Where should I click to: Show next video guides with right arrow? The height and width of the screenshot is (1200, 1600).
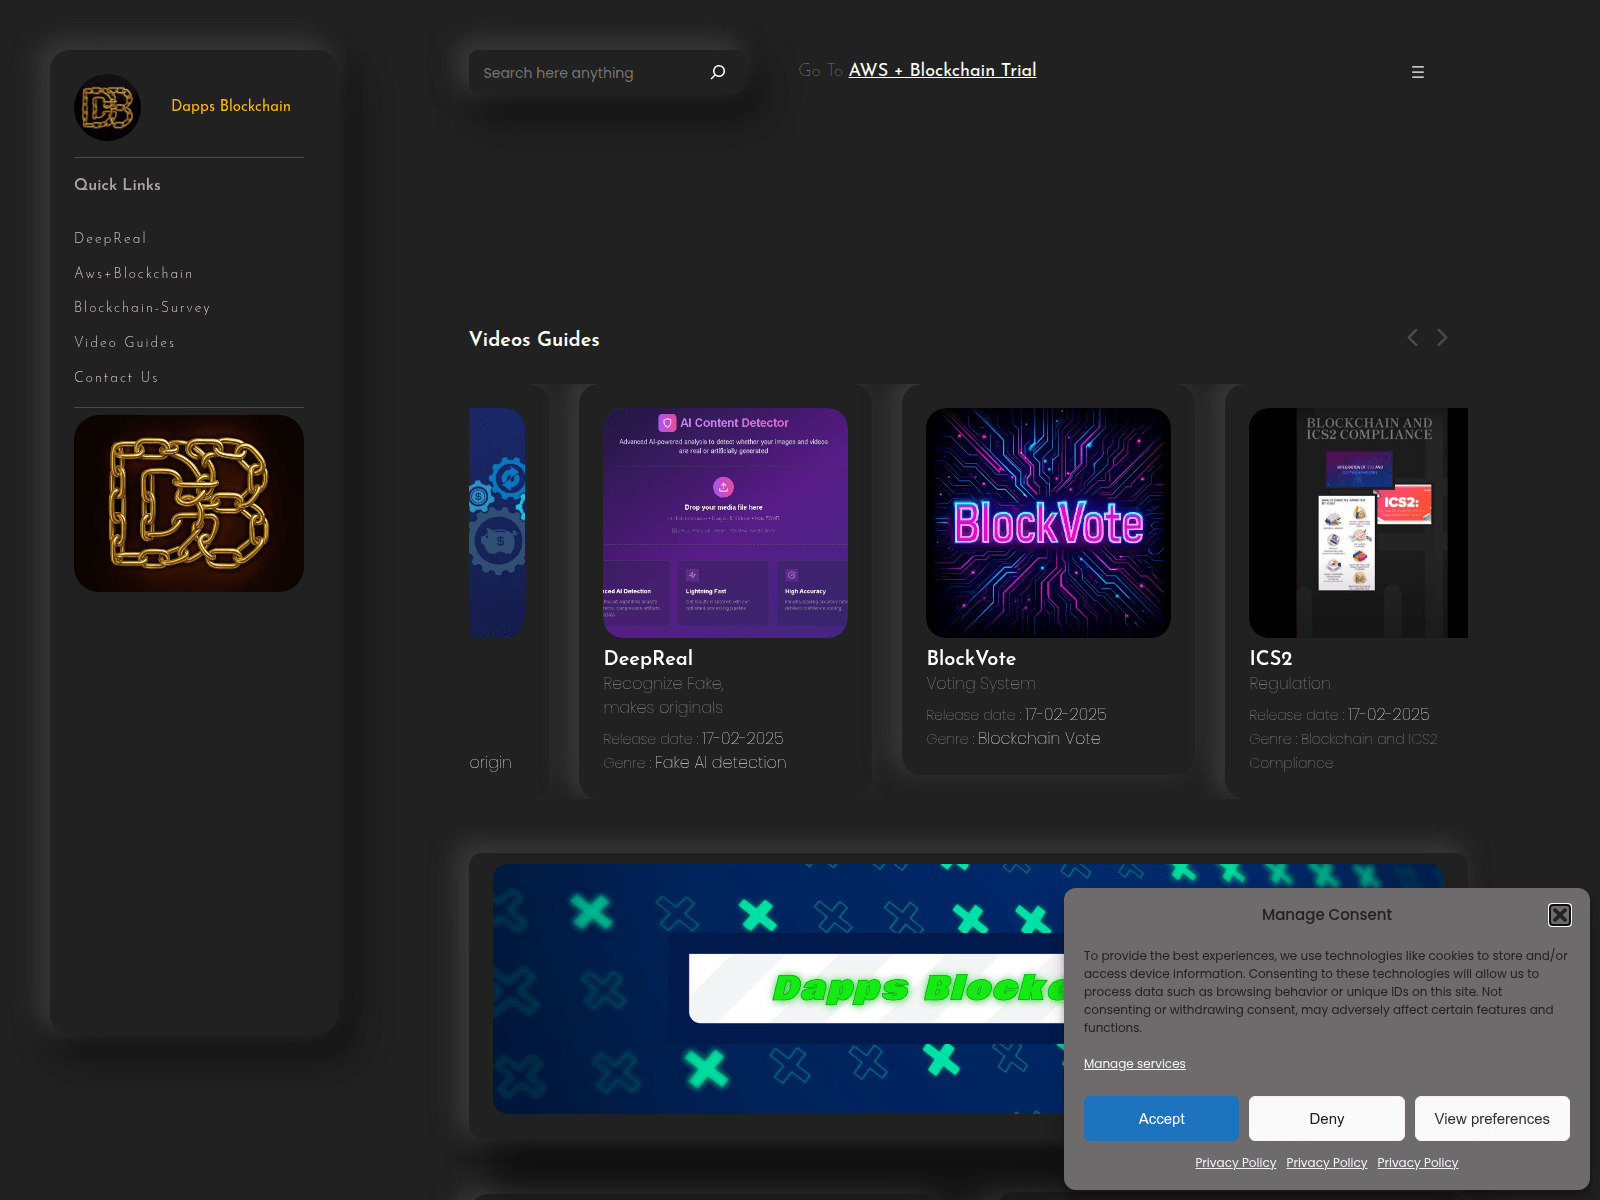1442,338
